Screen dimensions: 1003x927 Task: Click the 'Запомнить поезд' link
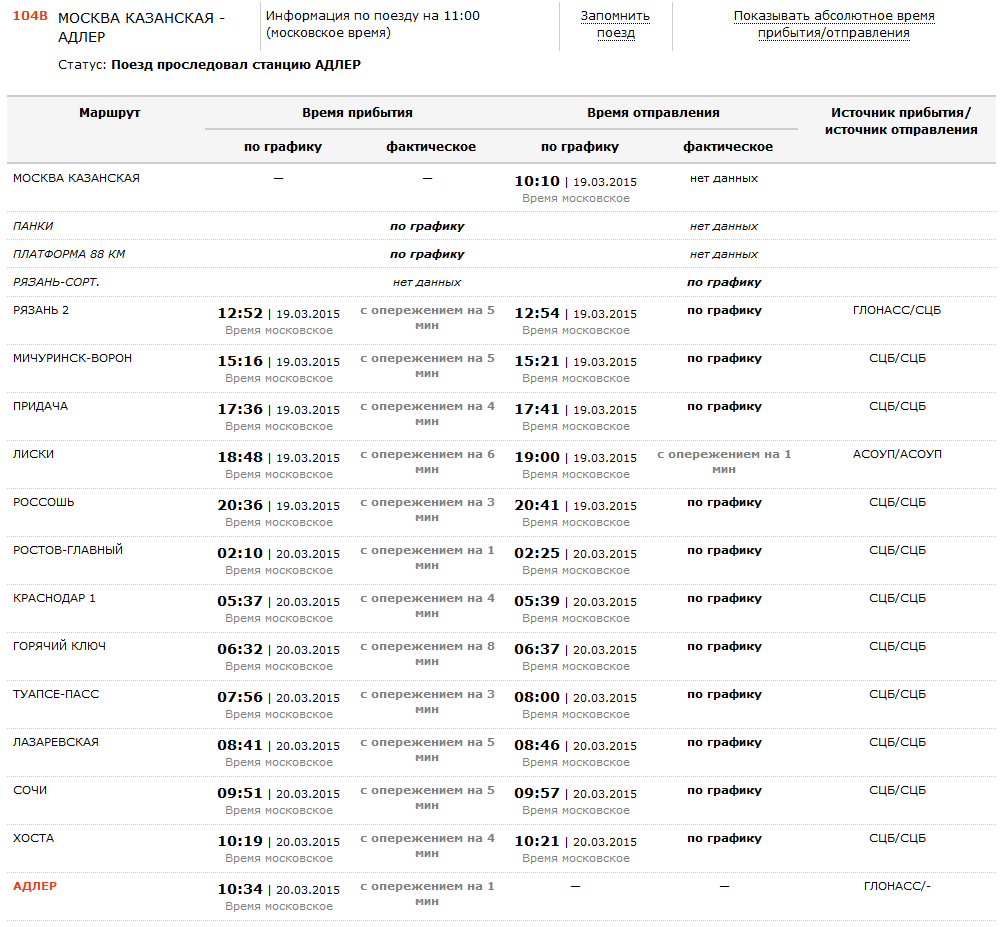[x=615, y=24]
